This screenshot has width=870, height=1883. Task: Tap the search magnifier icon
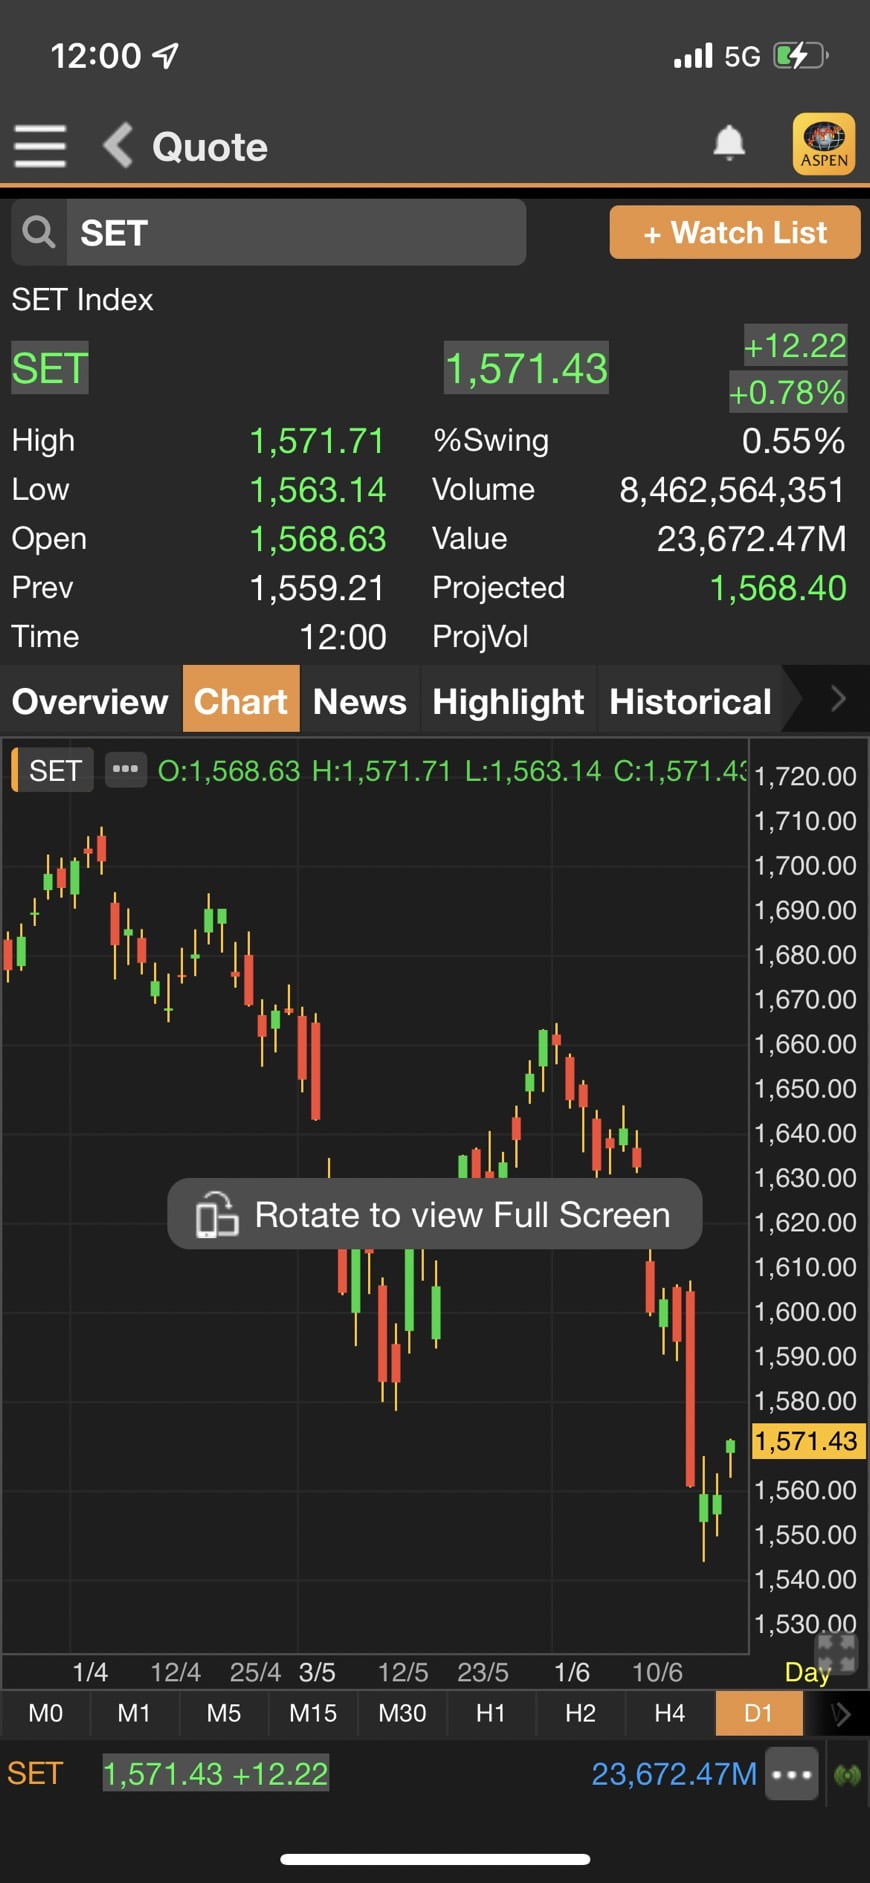click(39, 232)
